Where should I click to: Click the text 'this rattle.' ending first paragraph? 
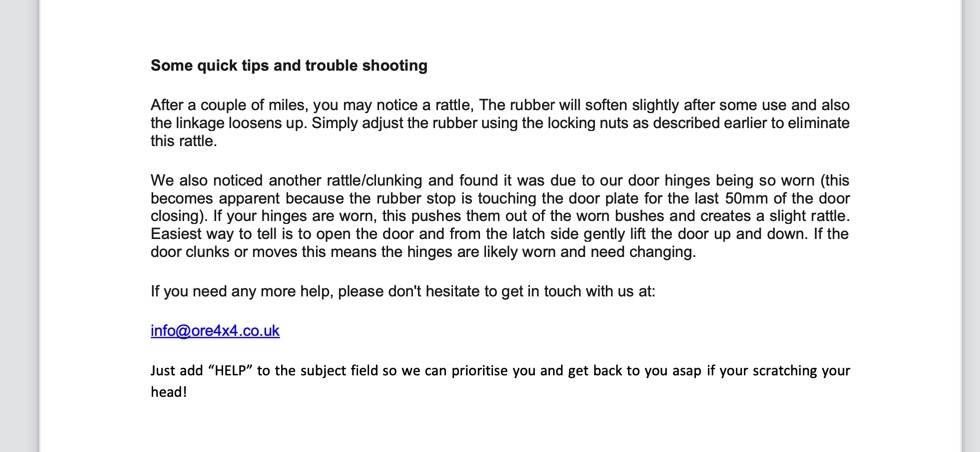tap(184, 141)
